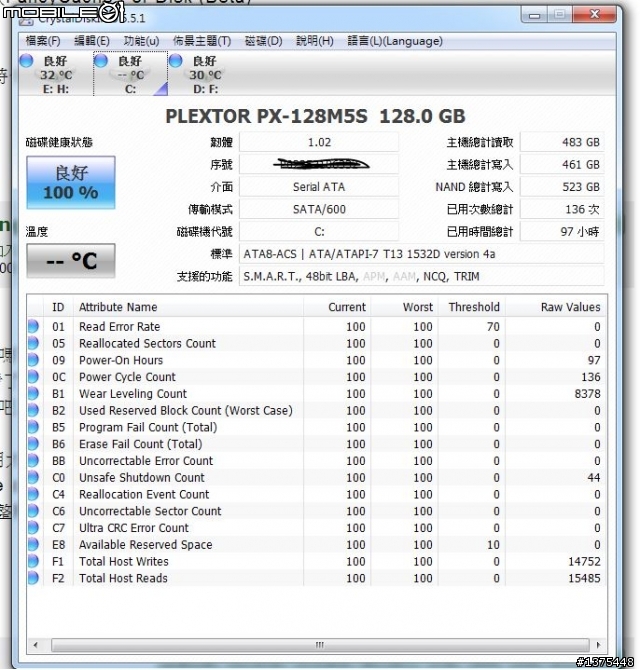Screen dimensions: 640x670
Task: Click the NAND writes value 523 GB
Action: (562, 187)
